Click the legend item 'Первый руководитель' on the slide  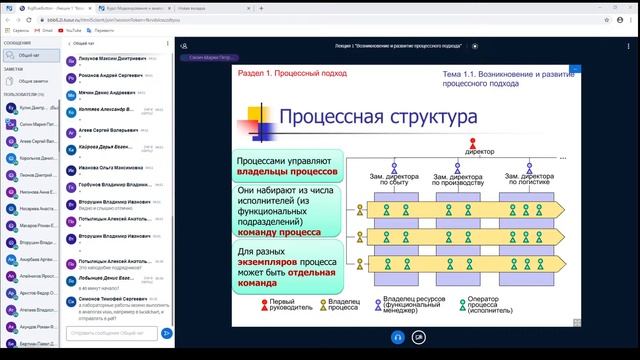point(287,304)
